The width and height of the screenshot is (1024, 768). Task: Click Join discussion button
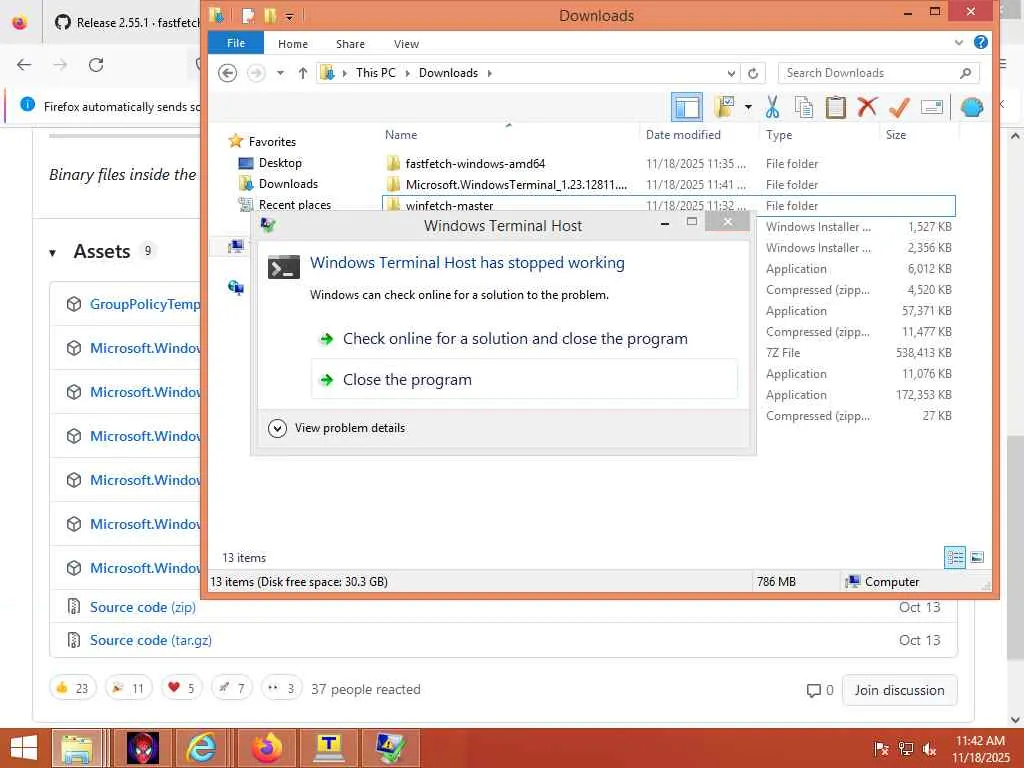pos(899,690)
